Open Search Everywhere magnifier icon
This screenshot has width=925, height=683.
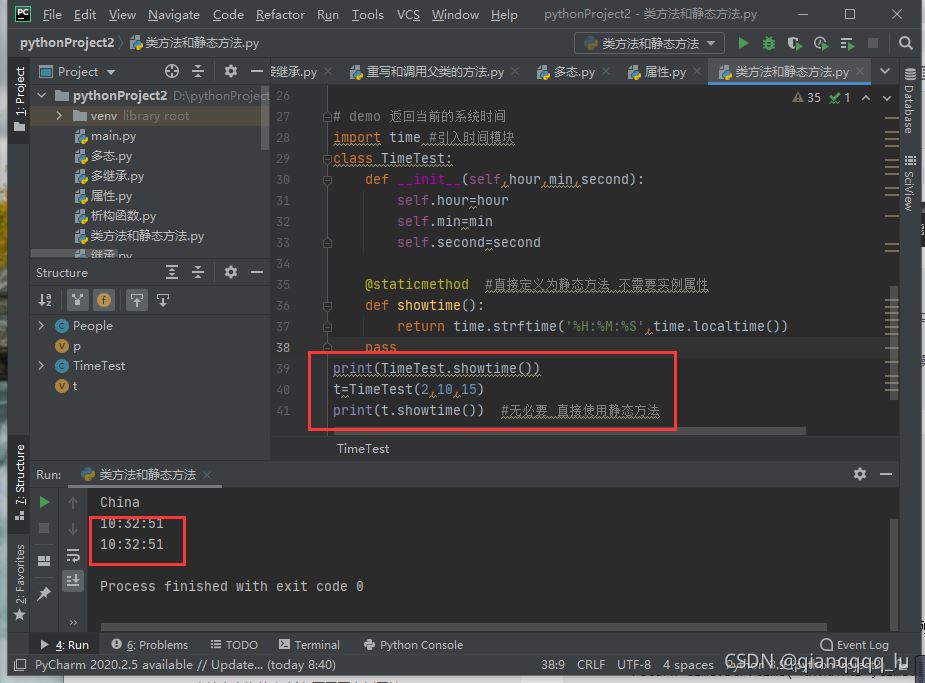click(x=905, y=44)
